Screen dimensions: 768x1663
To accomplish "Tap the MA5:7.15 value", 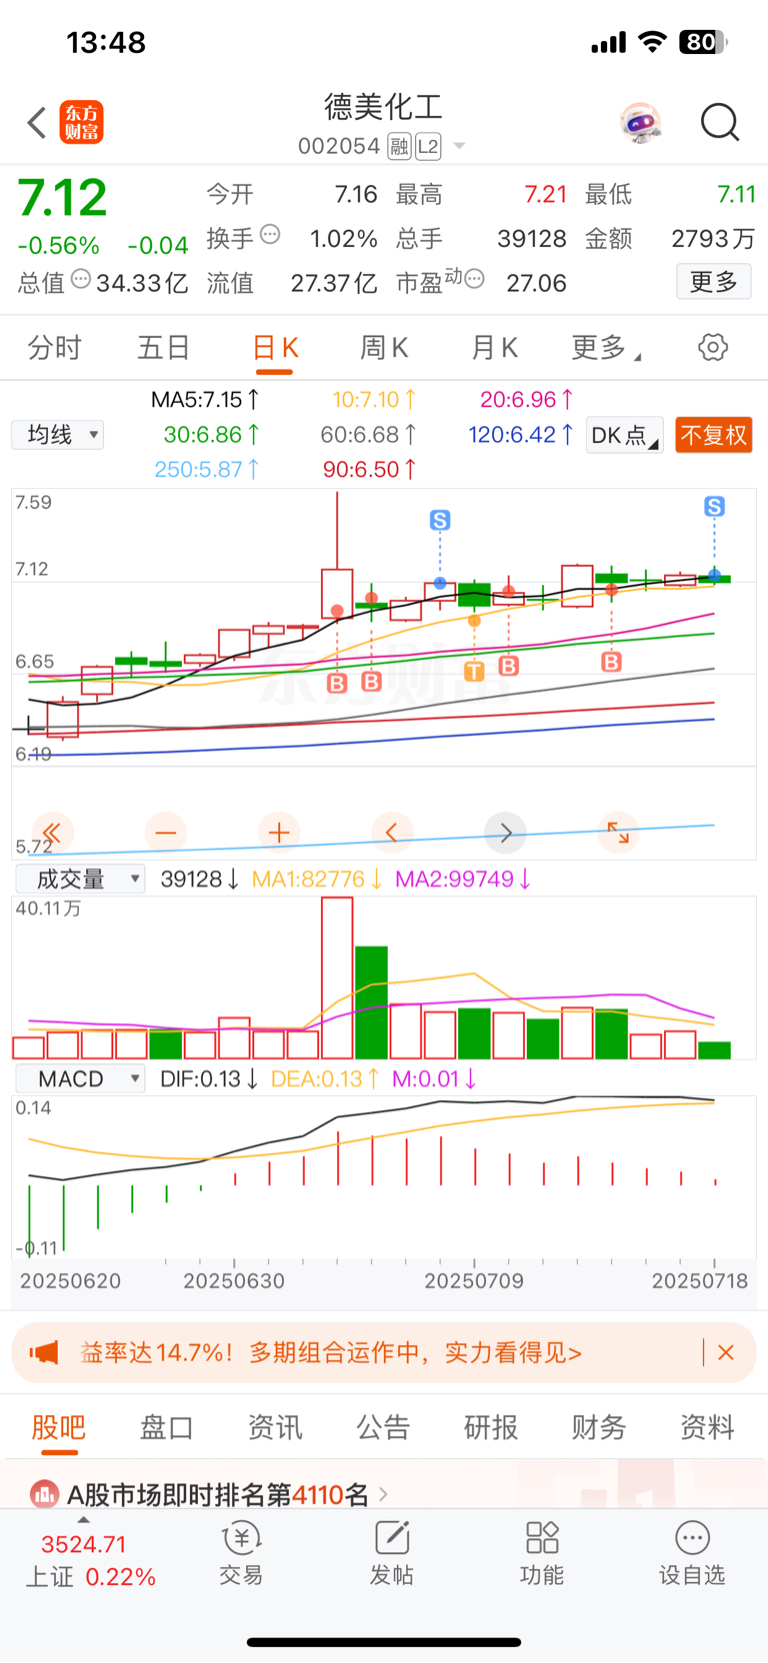I will (205, 400).
